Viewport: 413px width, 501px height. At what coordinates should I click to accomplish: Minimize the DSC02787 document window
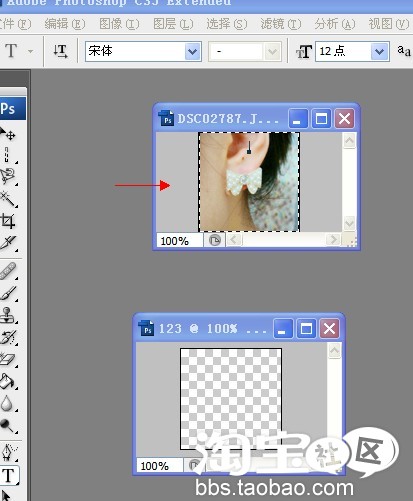click(298, 118)
